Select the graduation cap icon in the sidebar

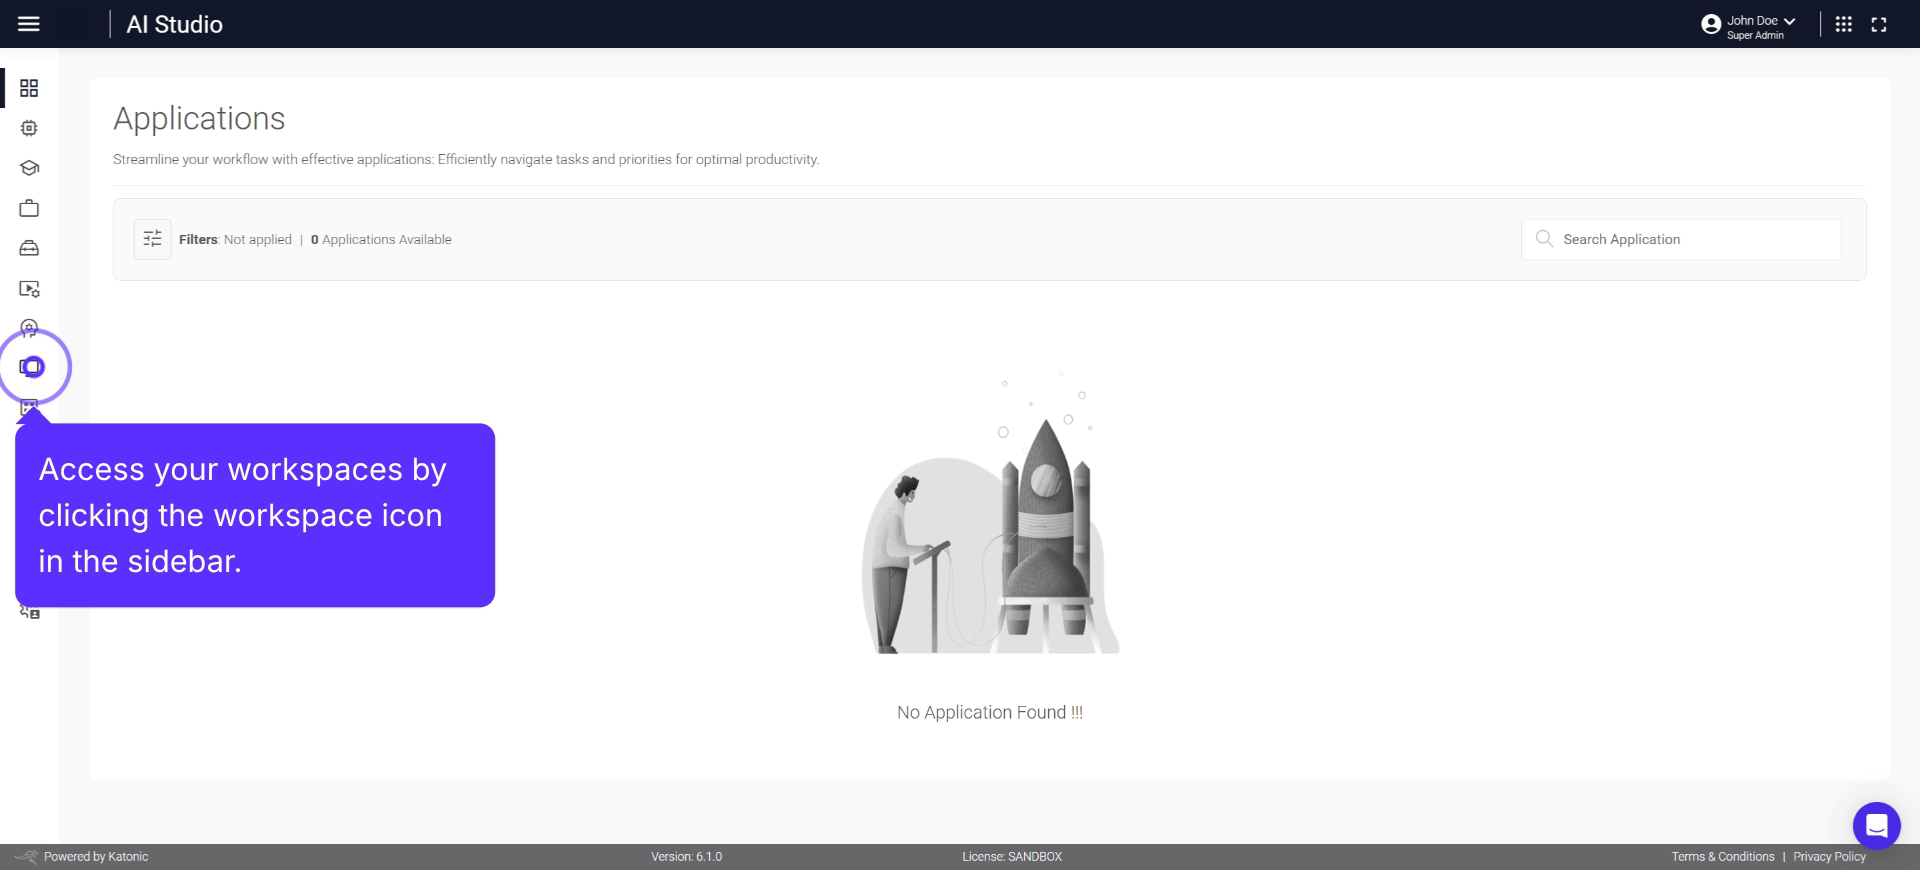(x=29, y=168)
